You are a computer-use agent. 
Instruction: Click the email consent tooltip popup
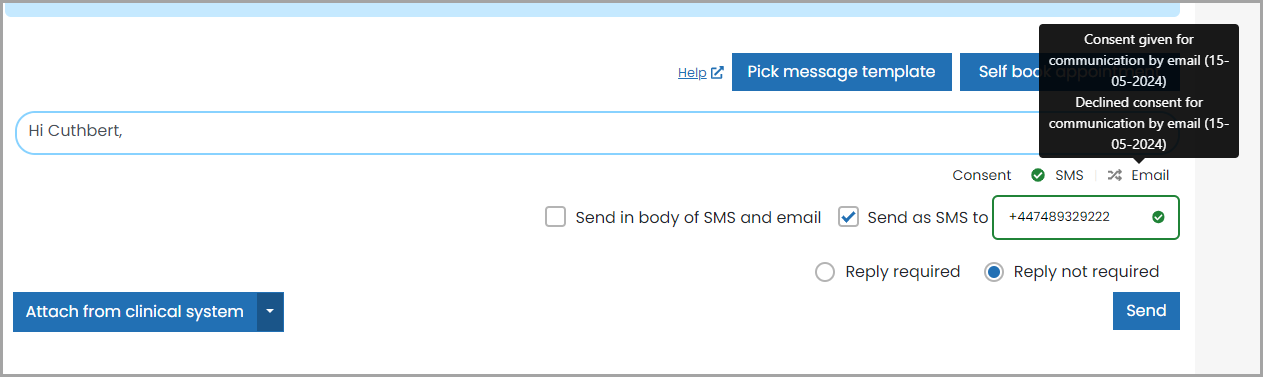coord(1139,91)
